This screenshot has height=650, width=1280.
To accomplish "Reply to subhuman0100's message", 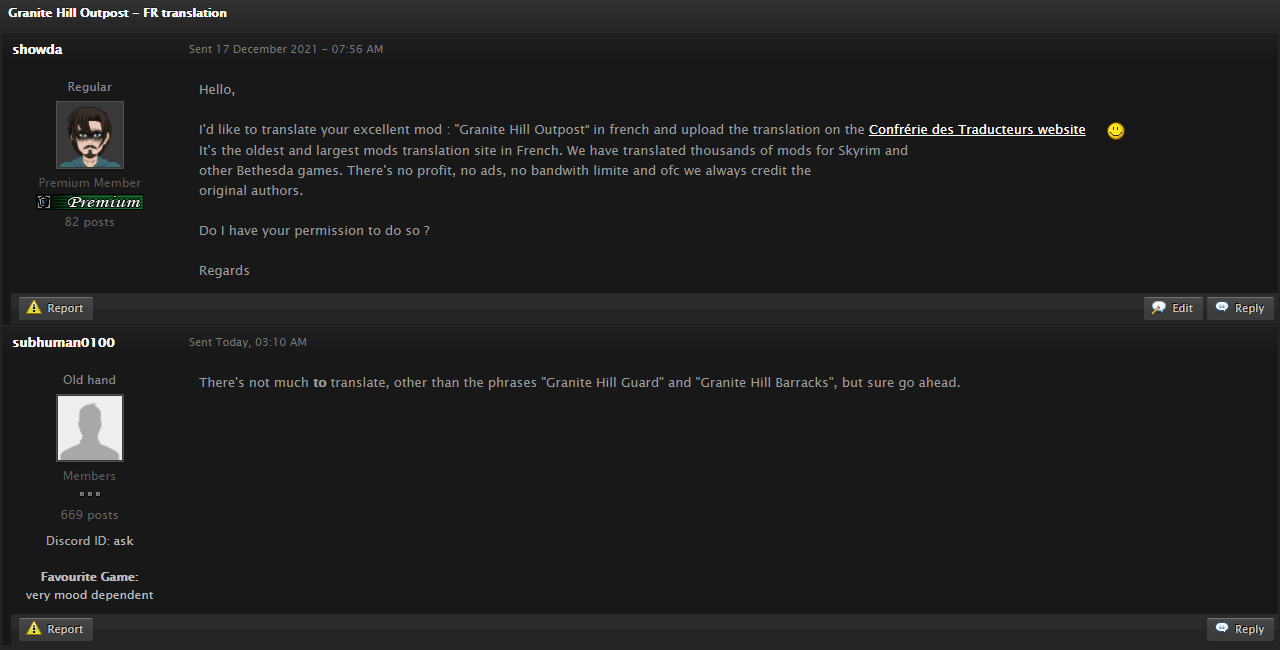I will [x=1240, y=629].
